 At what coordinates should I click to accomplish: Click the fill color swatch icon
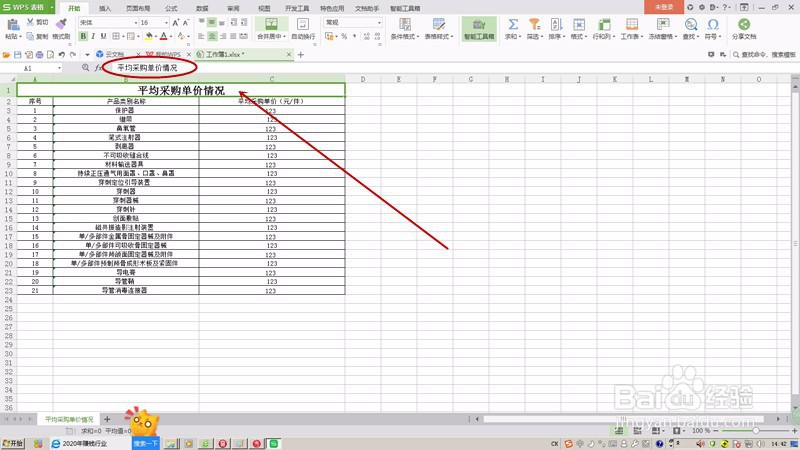[149, 36]
